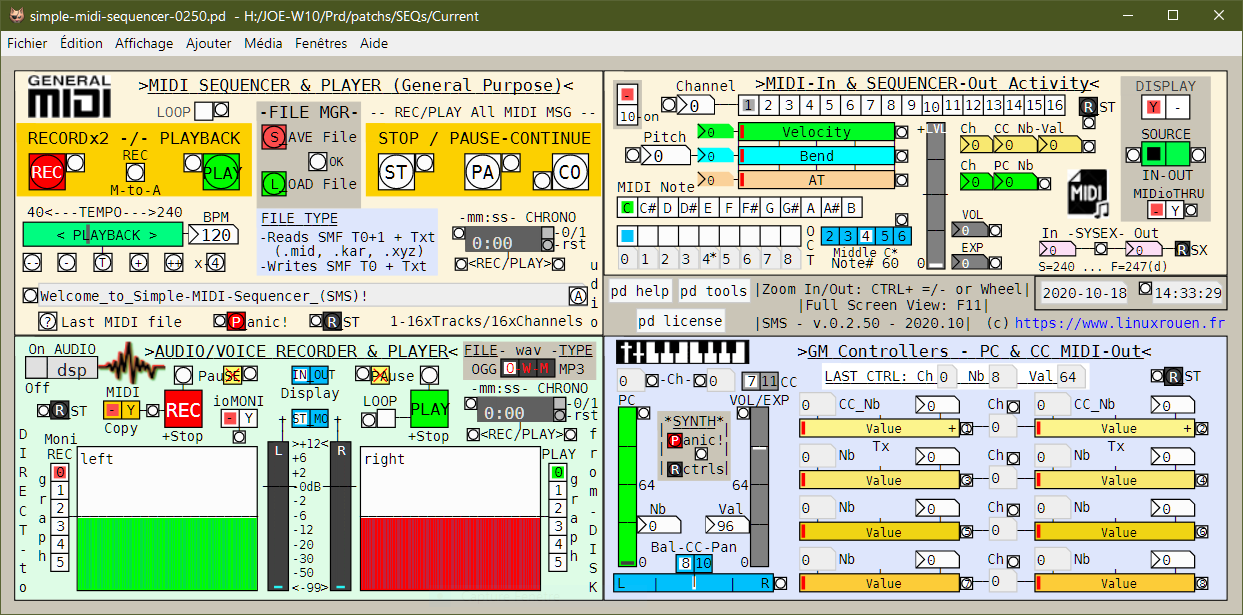The width and height of the screenshot is (1243, 615).
Task: Click the SYNTH Rctrls reset button
Action: pos(676,469)
